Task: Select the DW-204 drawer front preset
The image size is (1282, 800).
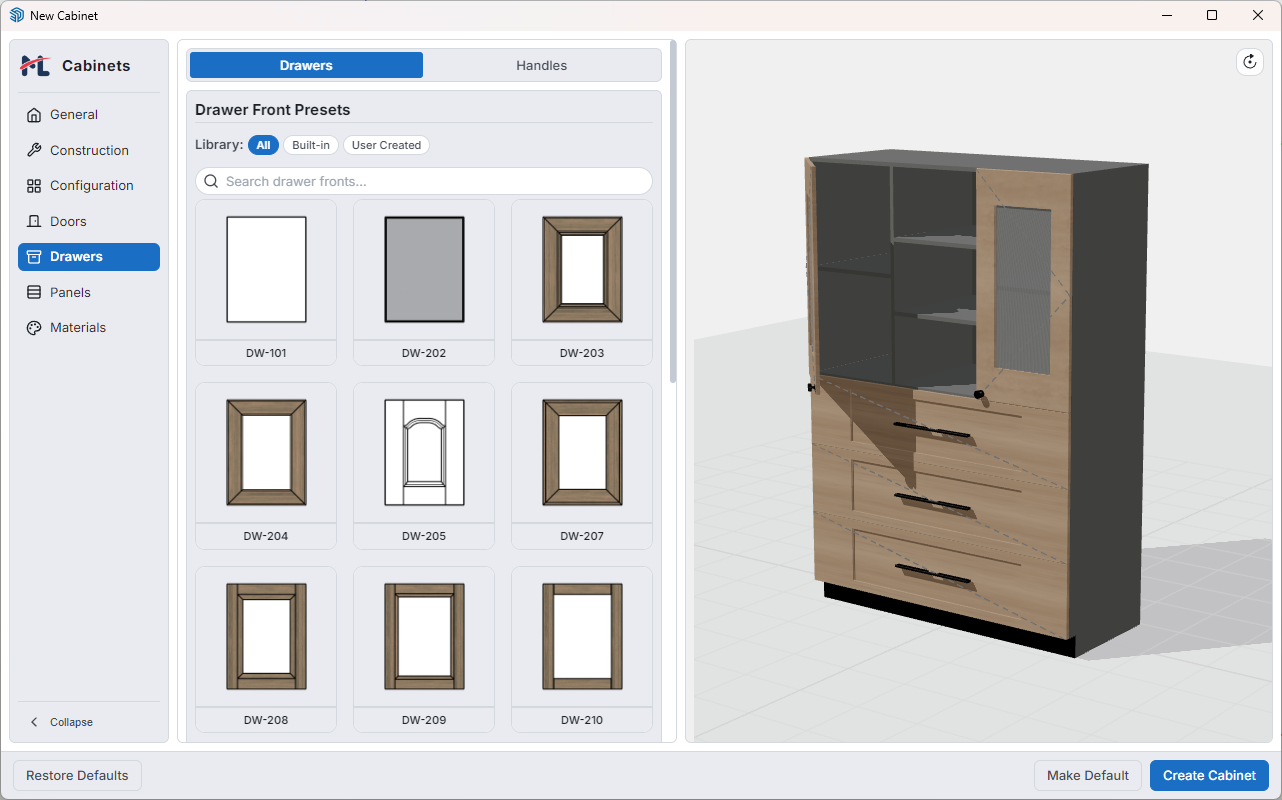Action: (x=266, y=466)
